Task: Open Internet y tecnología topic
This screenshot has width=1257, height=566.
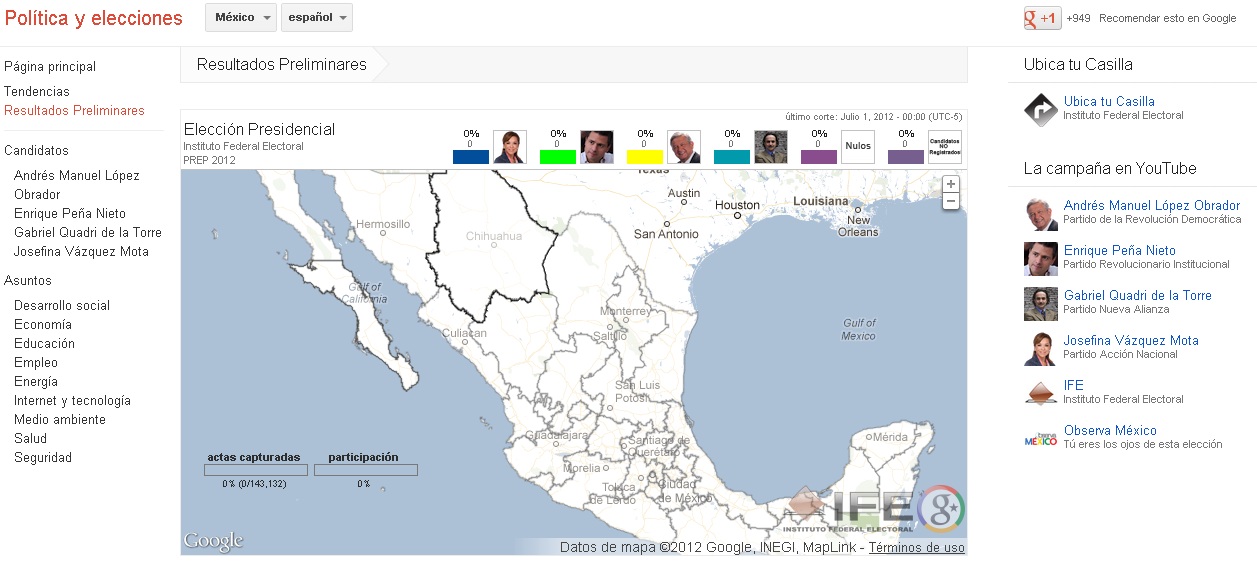Action: point(72,401)
